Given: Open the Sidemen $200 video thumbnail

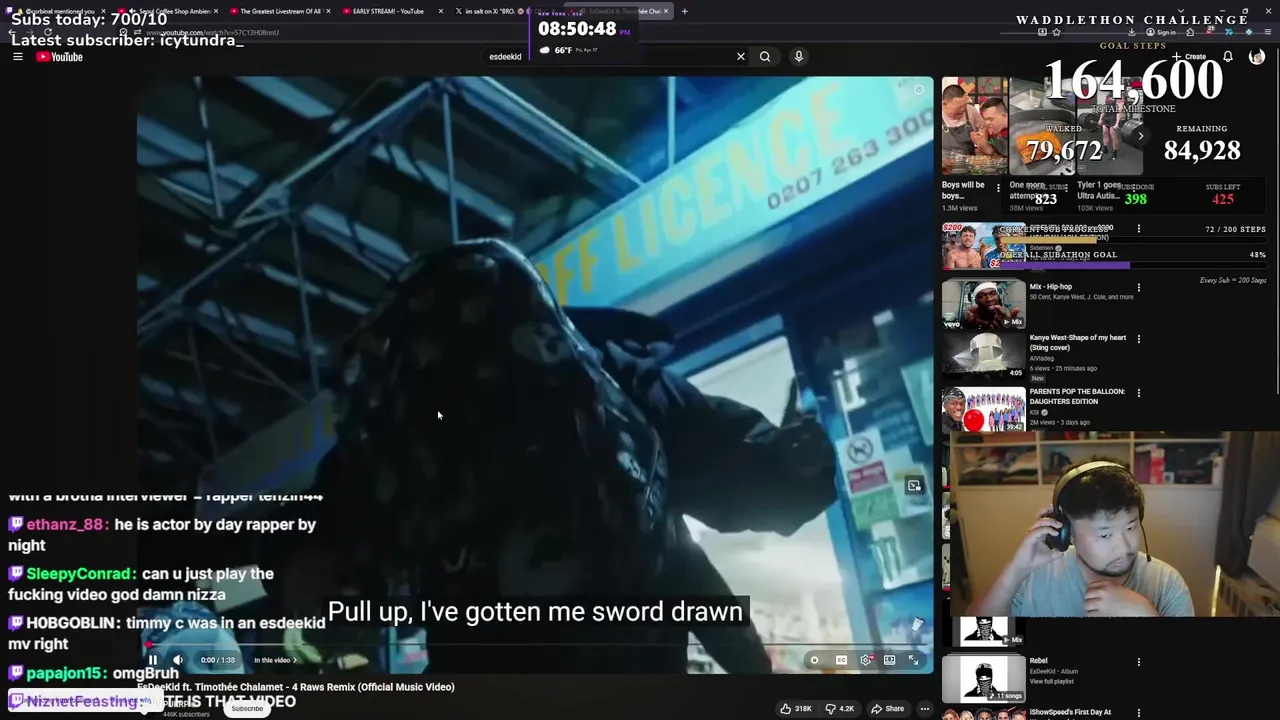Looking at the screenshot, I should point(984,246).
